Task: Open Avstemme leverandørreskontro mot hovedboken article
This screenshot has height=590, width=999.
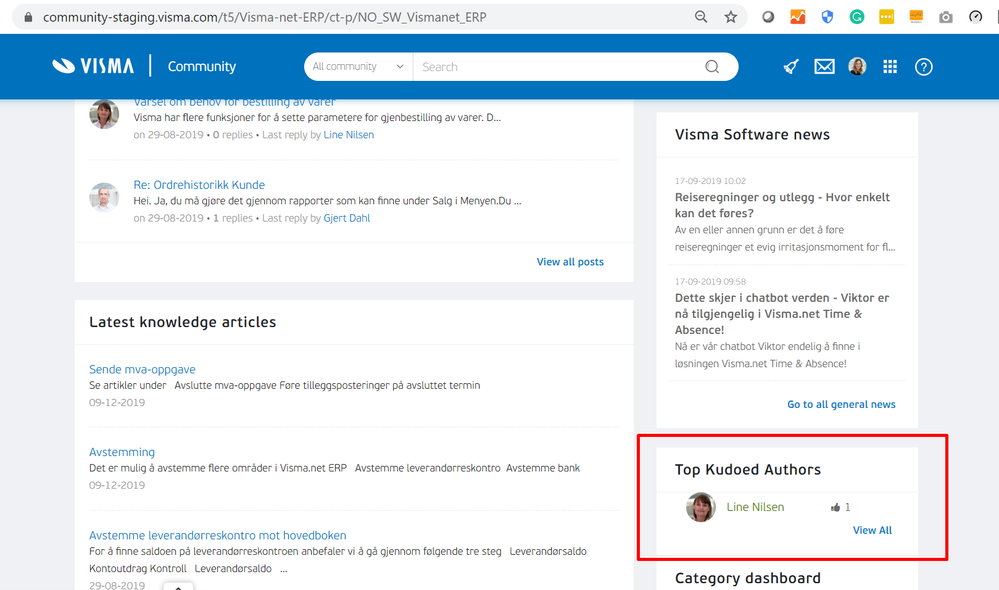Action: (x=218, y=536)
